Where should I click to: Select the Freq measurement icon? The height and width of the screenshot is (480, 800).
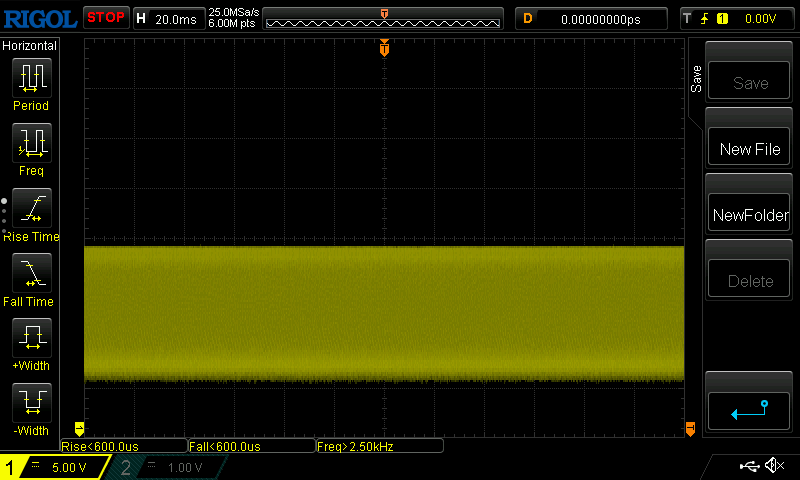[x=32, y=142]
